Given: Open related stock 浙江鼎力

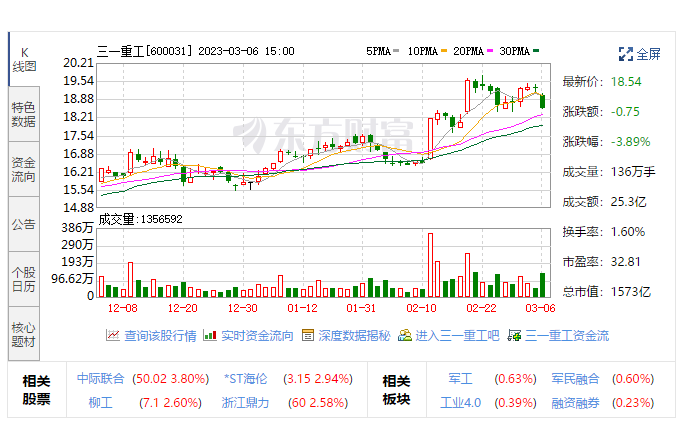Looking at the screenshot, I should 245,402.
